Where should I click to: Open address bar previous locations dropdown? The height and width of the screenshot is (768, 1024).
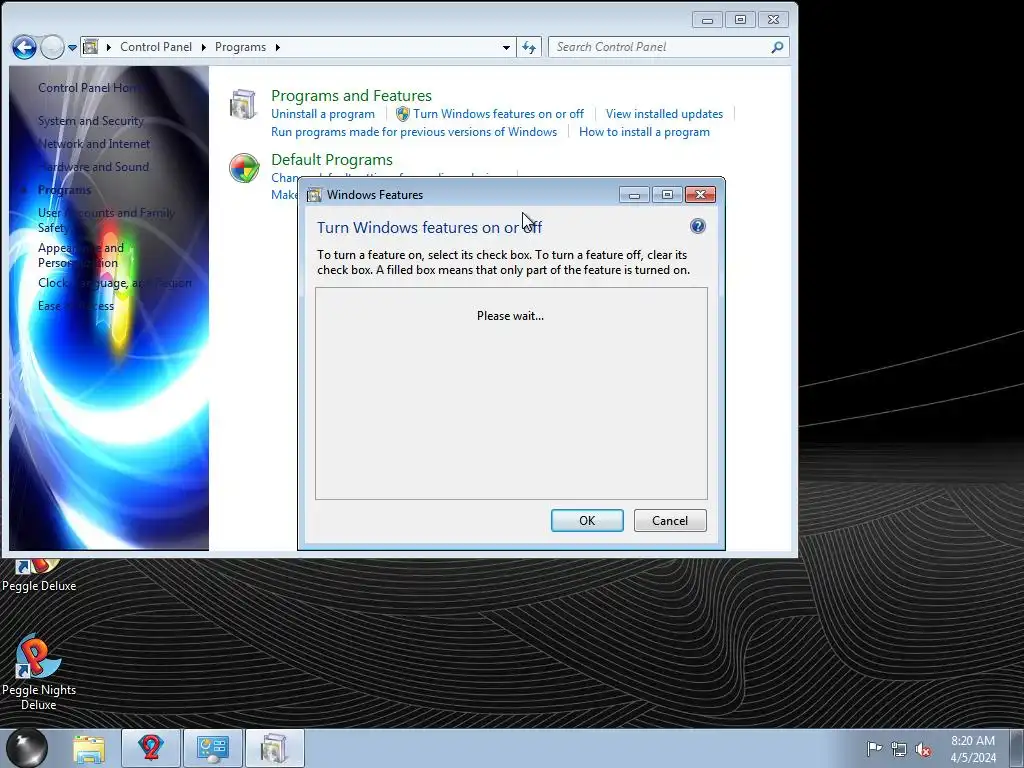(506, 47)
